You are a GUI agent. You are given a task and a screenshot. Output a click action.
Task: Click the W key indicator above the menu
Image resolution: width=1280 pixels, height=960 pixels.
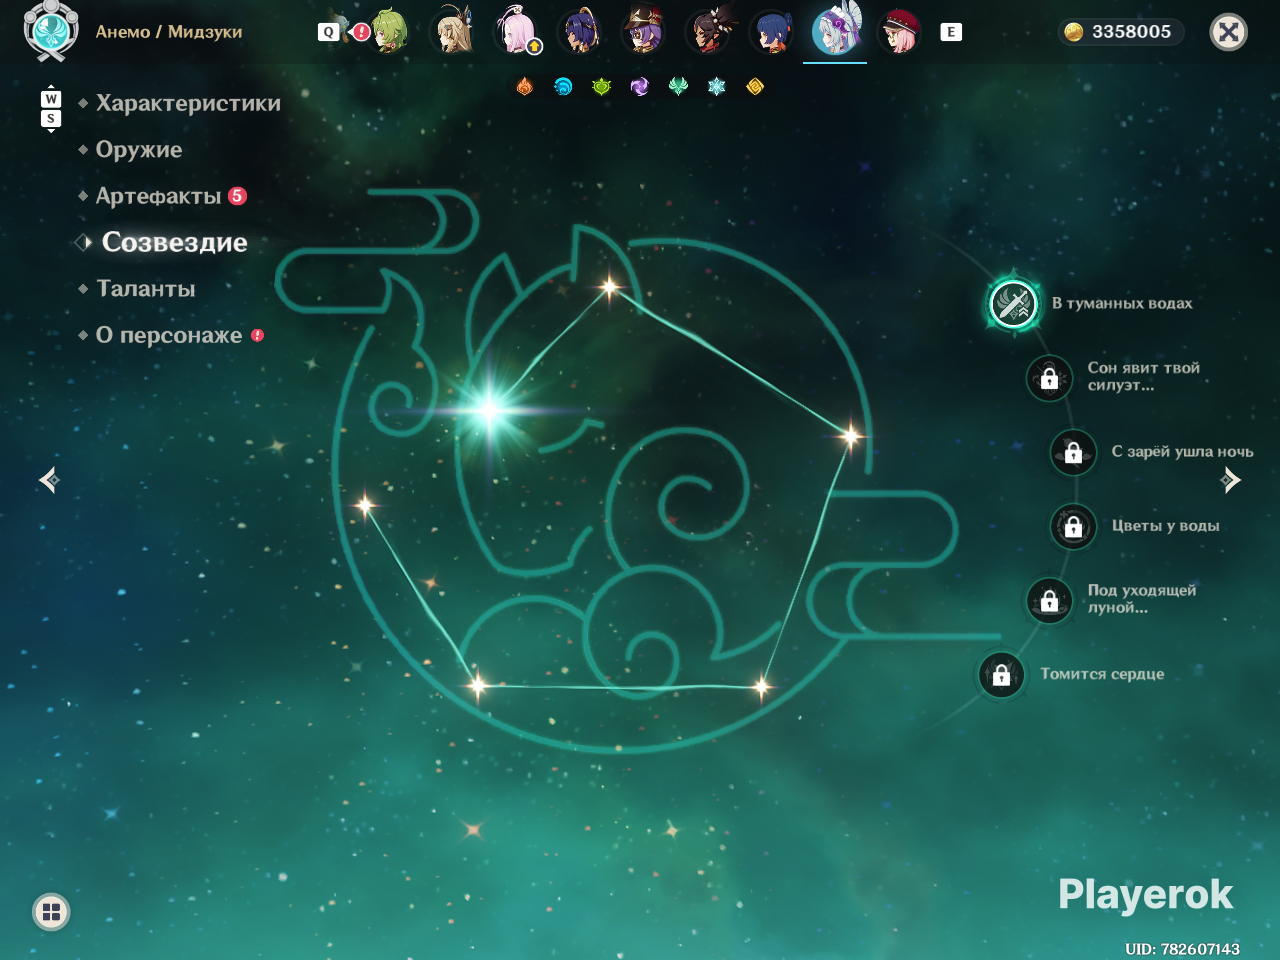[x=51, y=99]
